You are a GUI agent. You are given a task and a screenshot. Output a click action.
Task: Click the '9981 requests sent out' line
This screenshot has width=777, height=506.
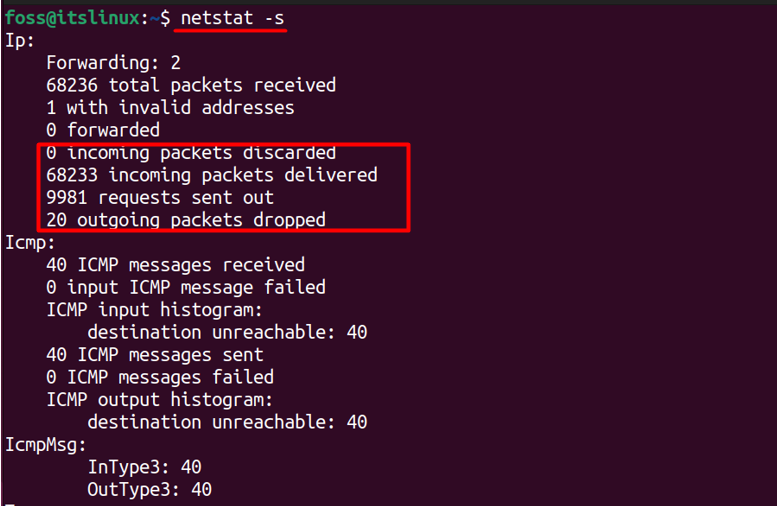pyautogui.click(x=159, y=197)
